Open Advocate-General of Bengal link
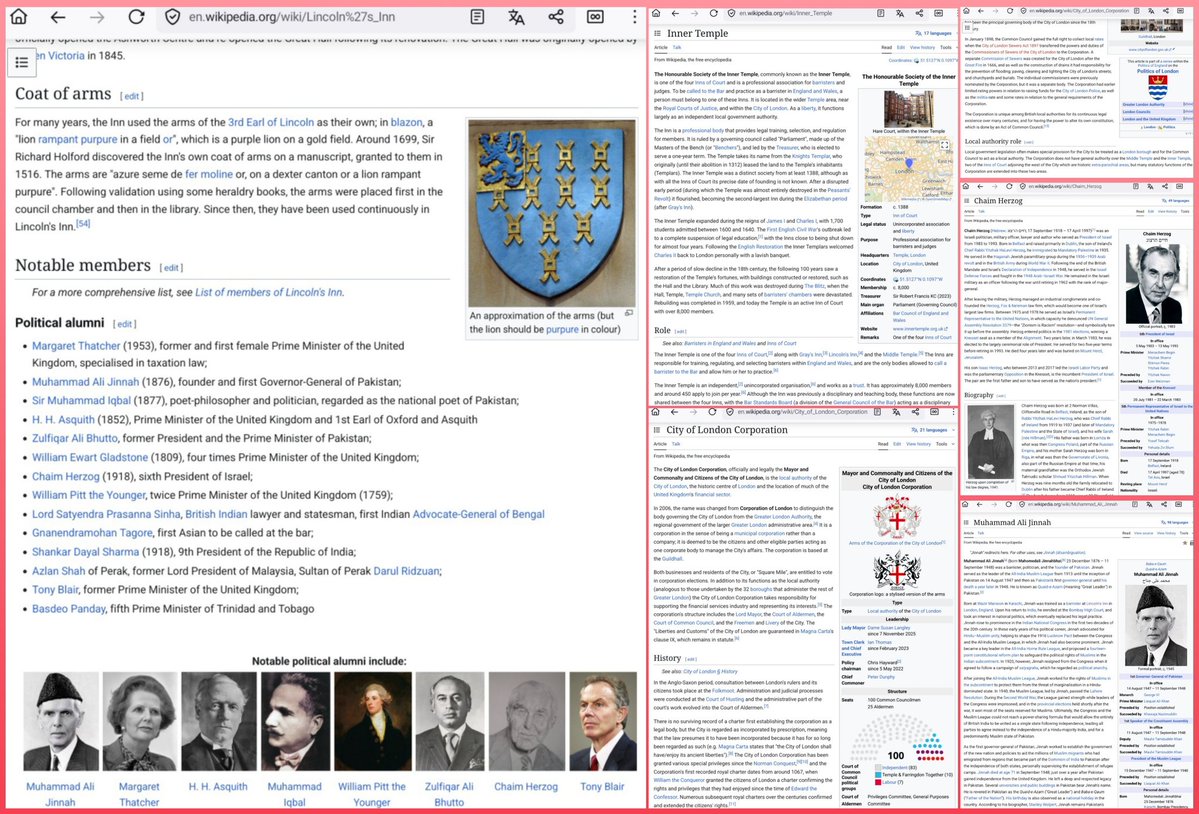 [x=479, y=514]
